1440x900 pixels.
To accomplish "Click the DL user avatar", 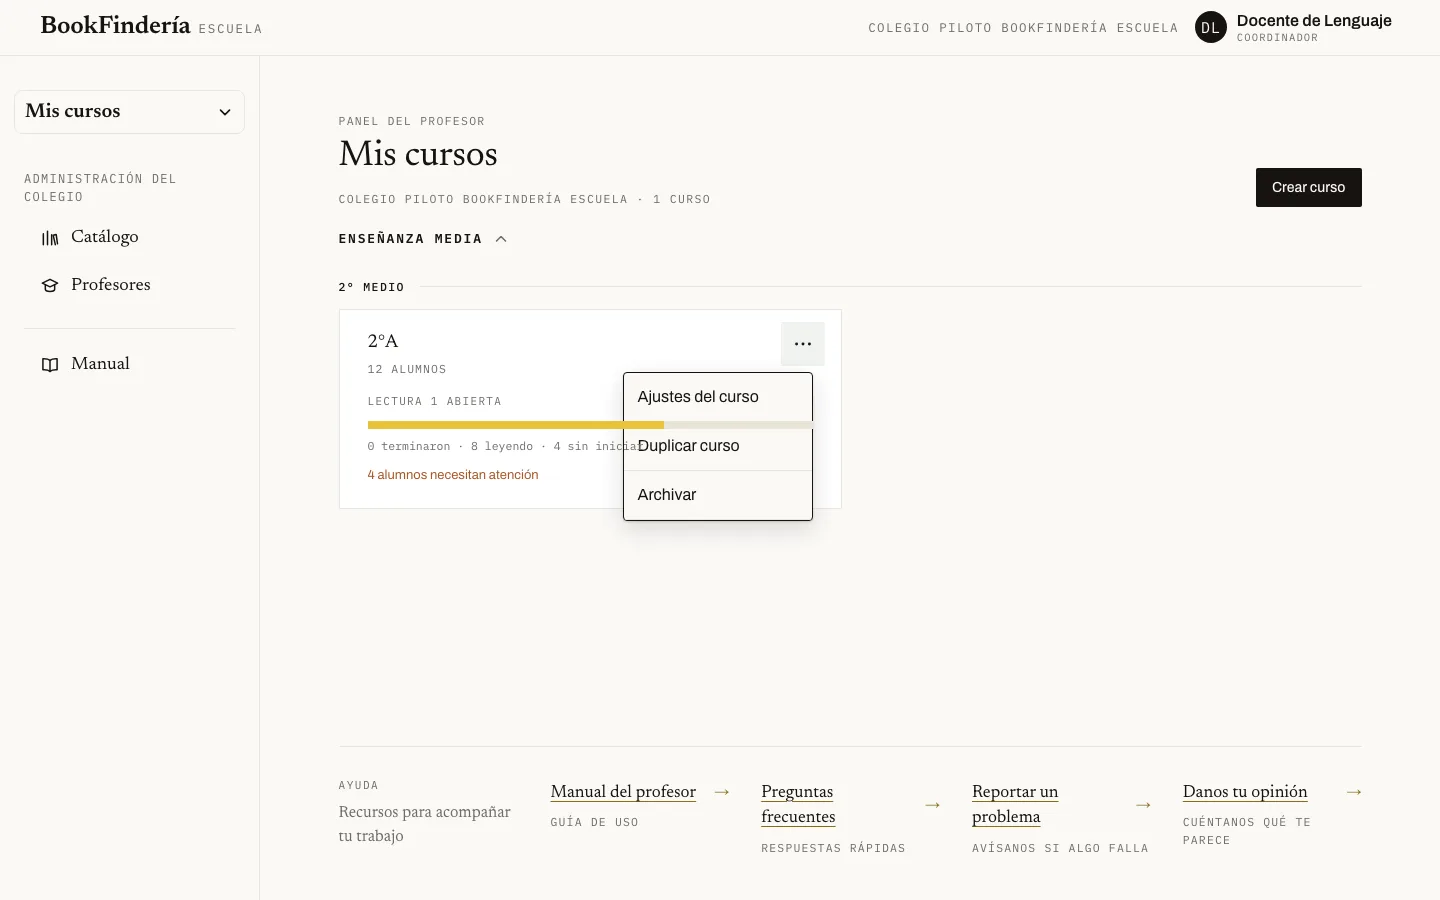I will [1211, 28].
